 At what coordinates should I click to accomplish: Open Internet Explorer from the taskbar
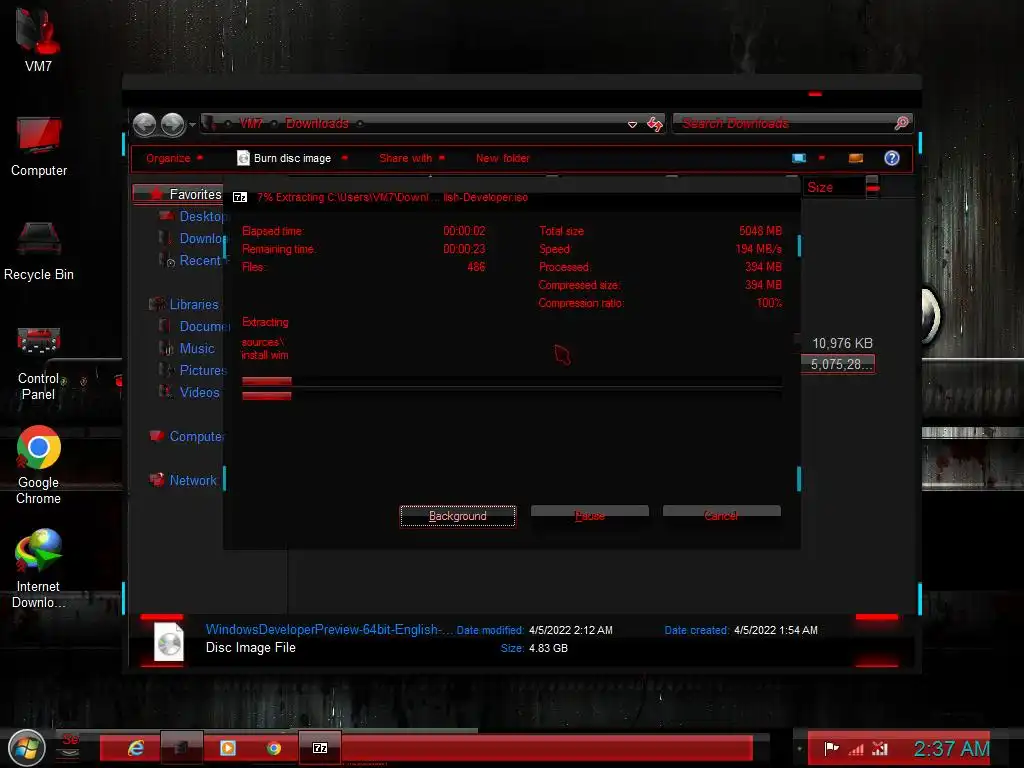coord(135,748)
